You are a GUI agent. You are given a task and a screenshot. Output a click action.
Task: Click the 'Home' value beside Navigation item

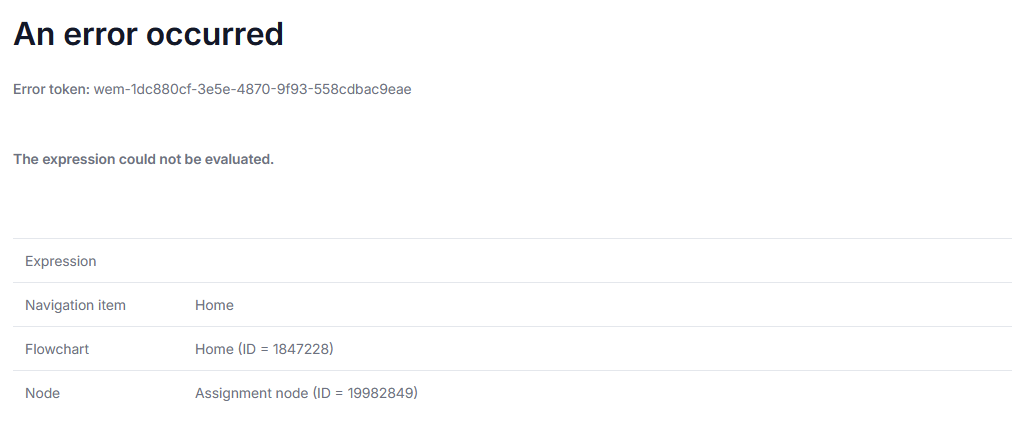coord(214,305)
